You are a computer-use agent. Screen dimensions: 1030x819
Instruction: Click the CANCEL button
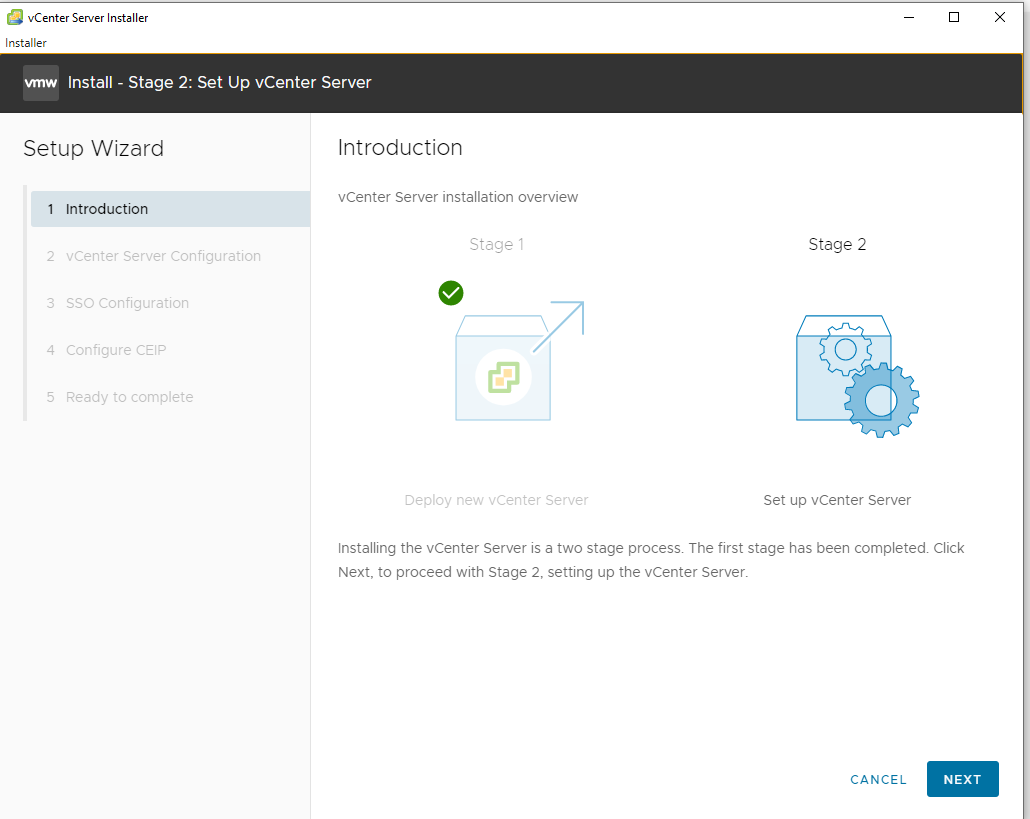pyautogui.click(x=878, y=780)
